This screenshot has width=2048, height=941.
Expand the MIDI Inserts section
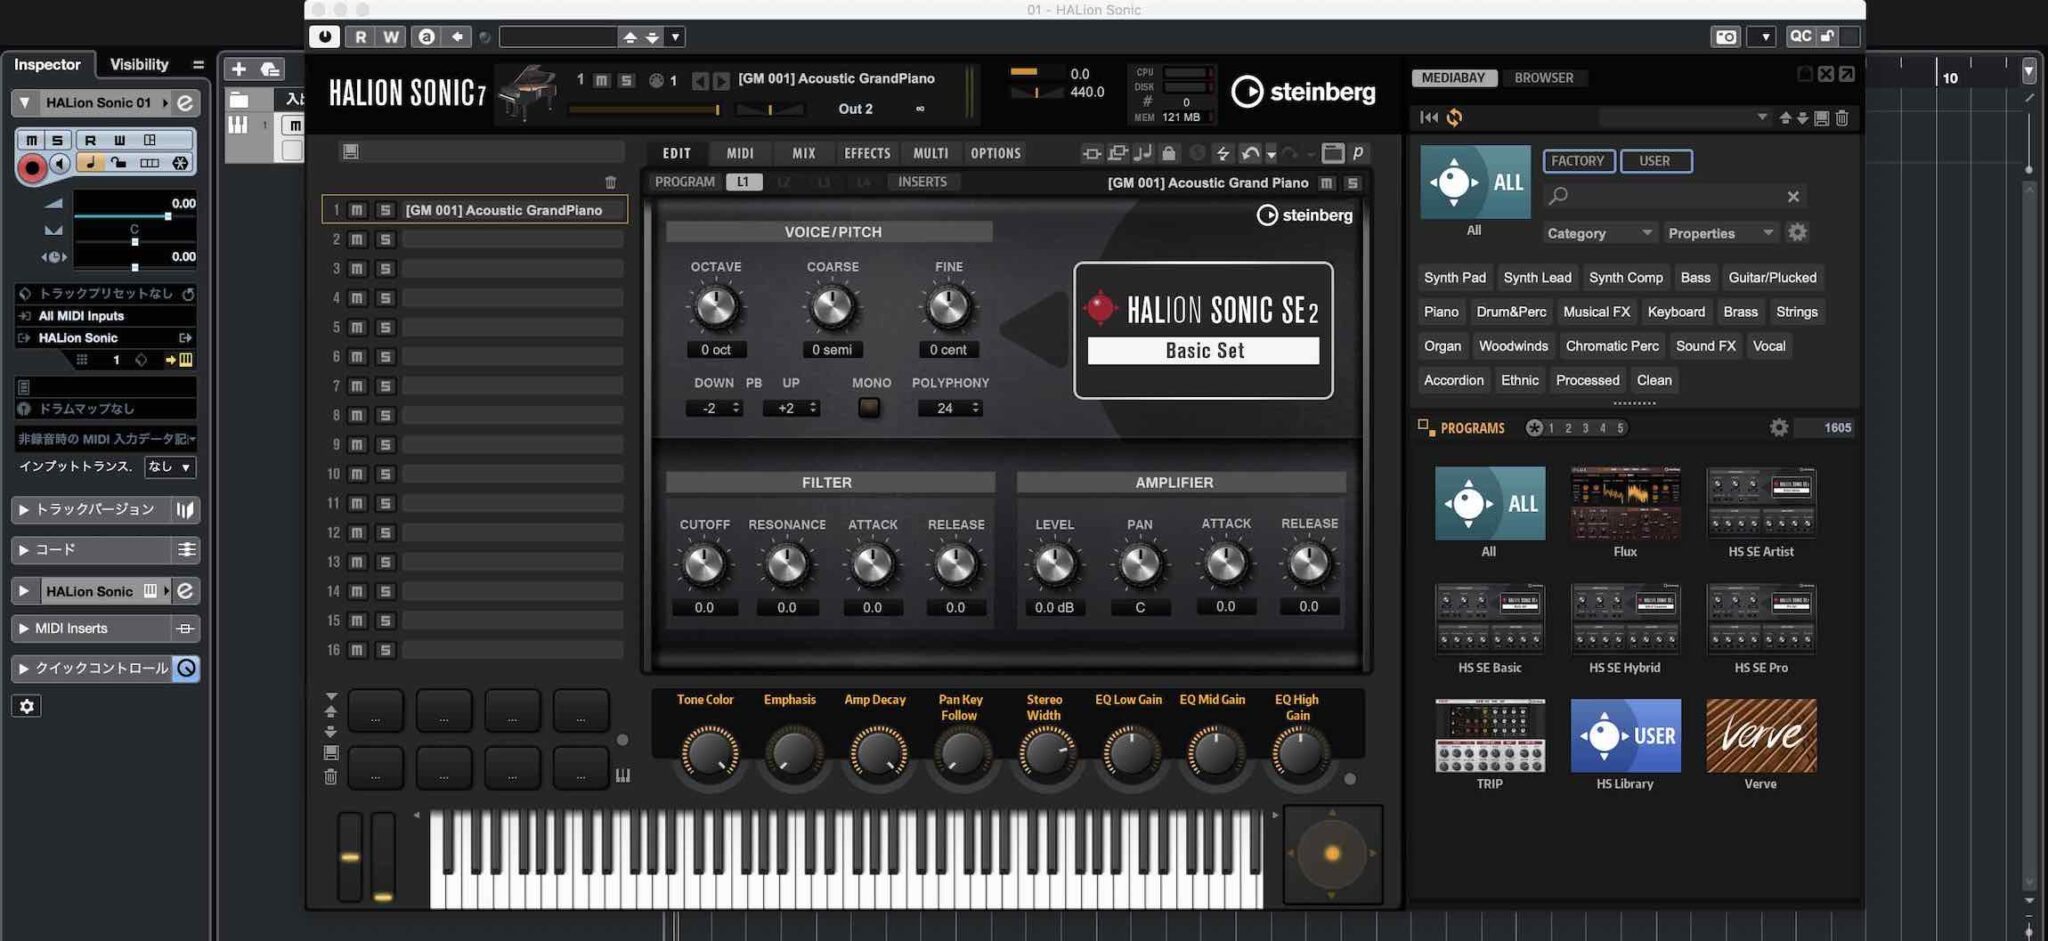[24, 628]
